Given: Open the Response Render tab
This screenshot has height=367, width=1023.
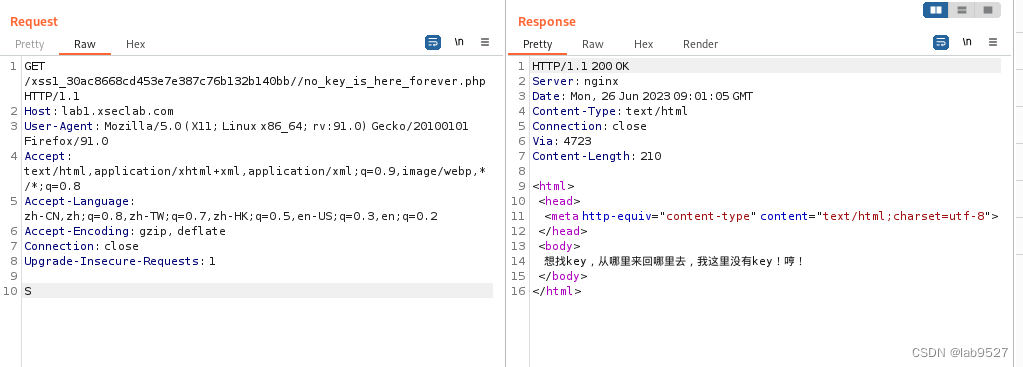Looking at the screenshot, I should (701, 44).
